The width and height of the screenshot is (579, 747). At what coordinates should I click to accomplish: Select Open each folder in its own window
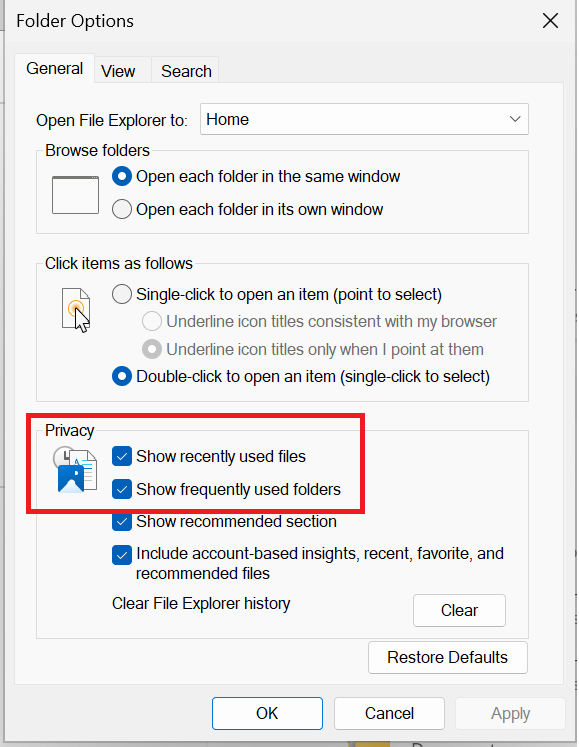122,209
